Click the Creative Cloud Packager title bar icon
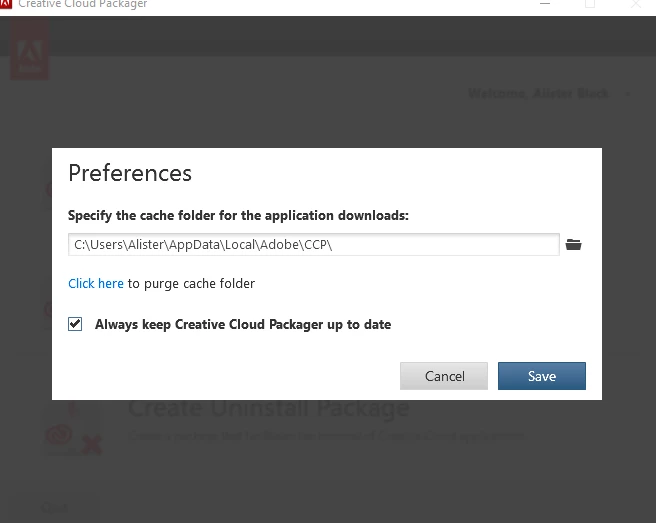This screenshot has height=523, width=656. [6, 3]
